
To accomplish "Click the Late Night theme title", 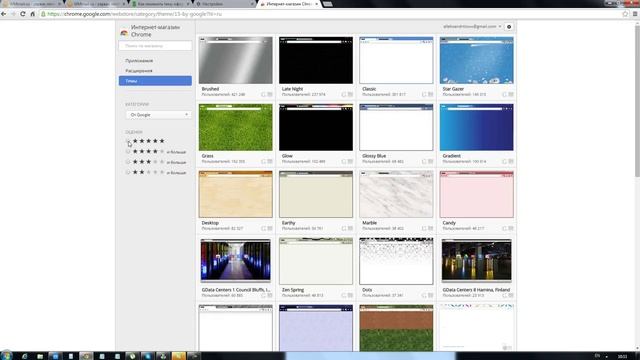I will tap(293, 89).
